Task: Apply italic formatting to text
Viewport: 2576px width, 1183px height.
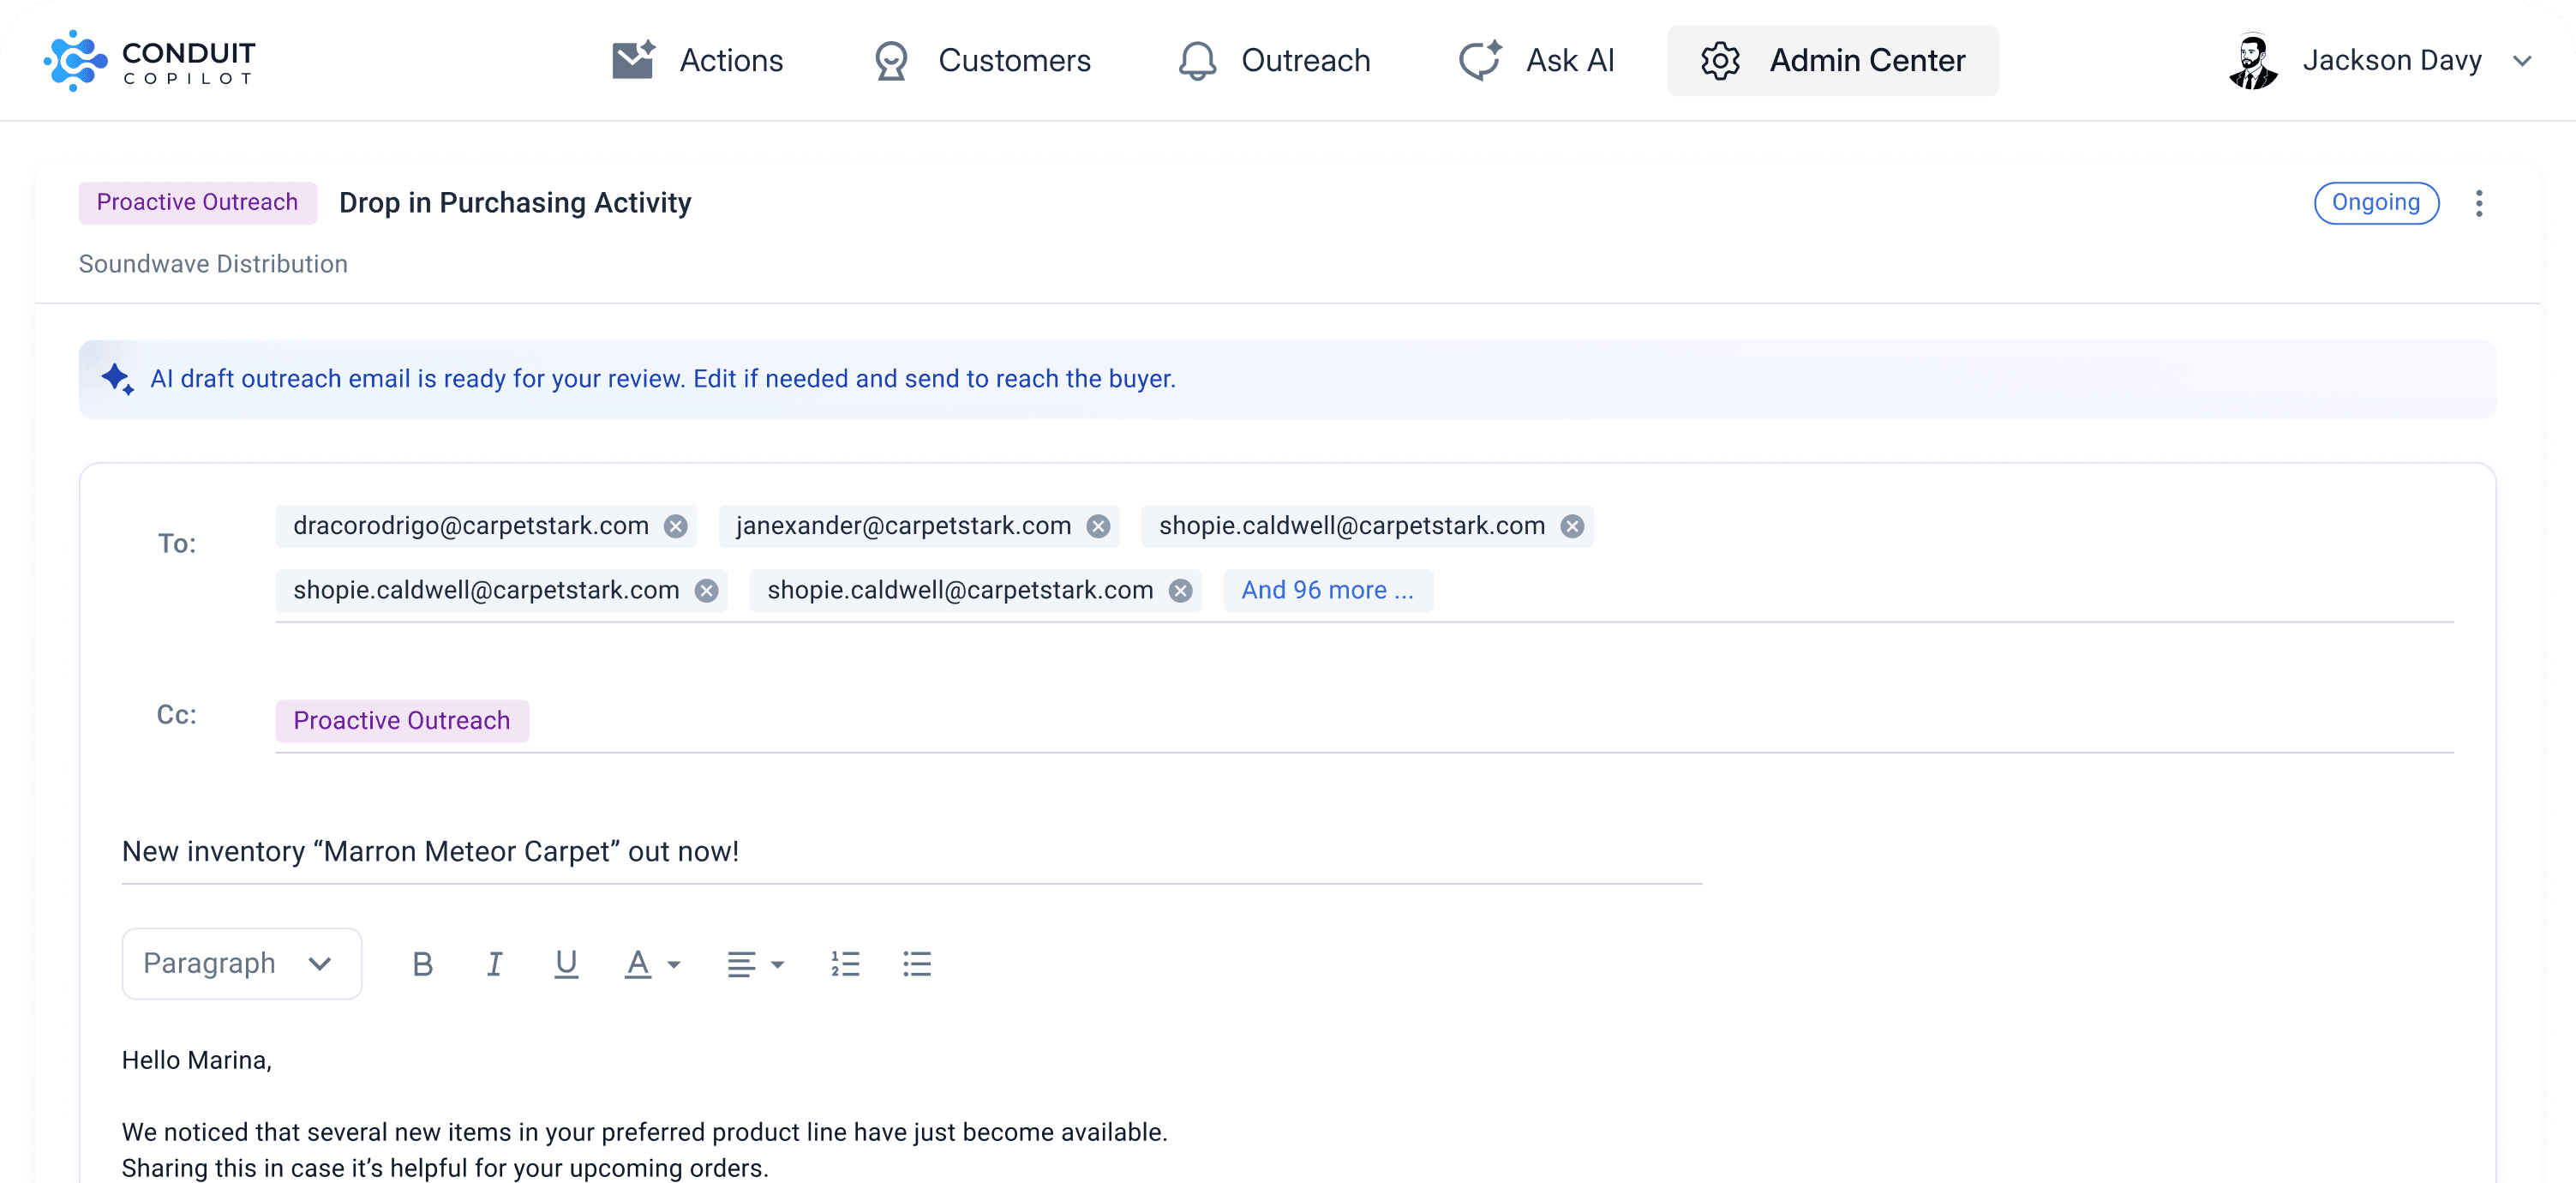Action: click(494, 964)
